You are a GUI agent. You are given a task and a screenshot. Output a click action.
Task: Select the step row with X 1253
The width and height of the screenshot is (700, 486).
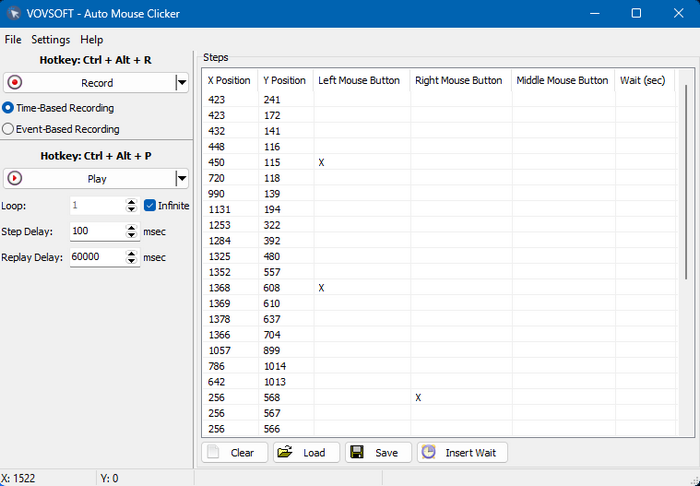click(439, 225)
